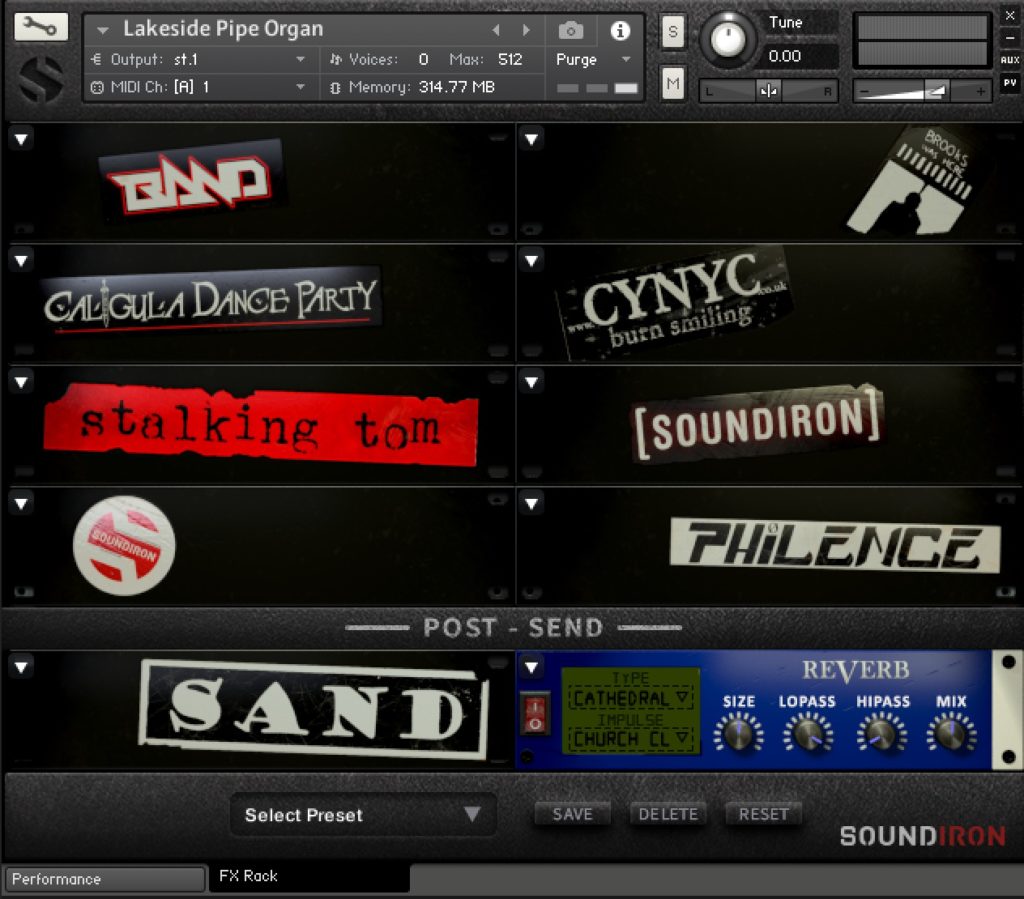Open the reverb TYPE Cathedral dropdown
1024x899 pixels.
point(630,699)
